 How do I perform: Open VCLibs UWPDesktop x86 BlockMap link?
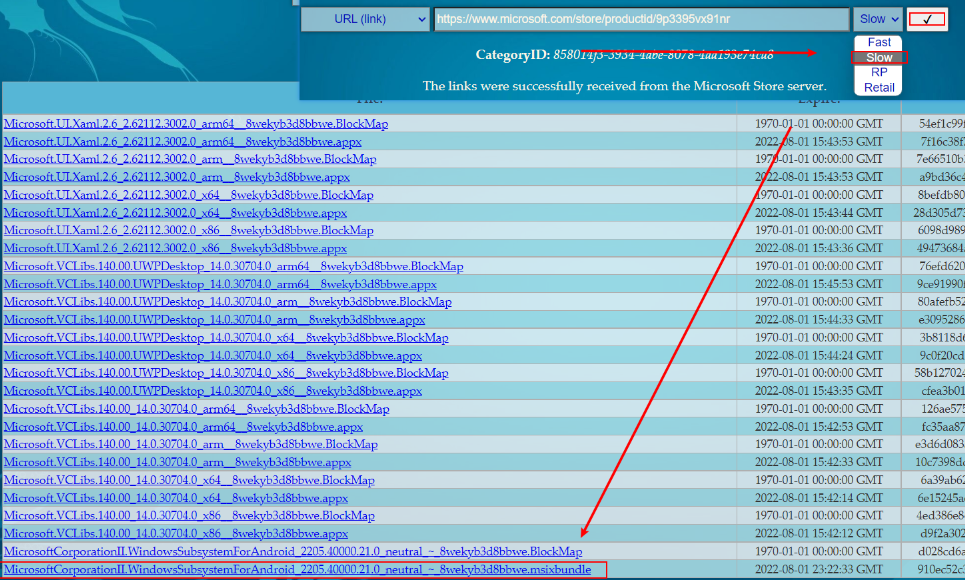click(x=226, y=373)
